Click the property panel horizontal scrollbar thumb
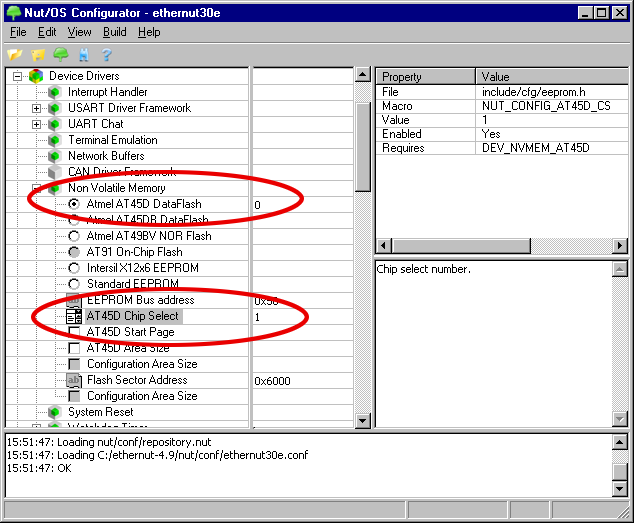This screenshot has width=634, height=523. click(461, 246)
